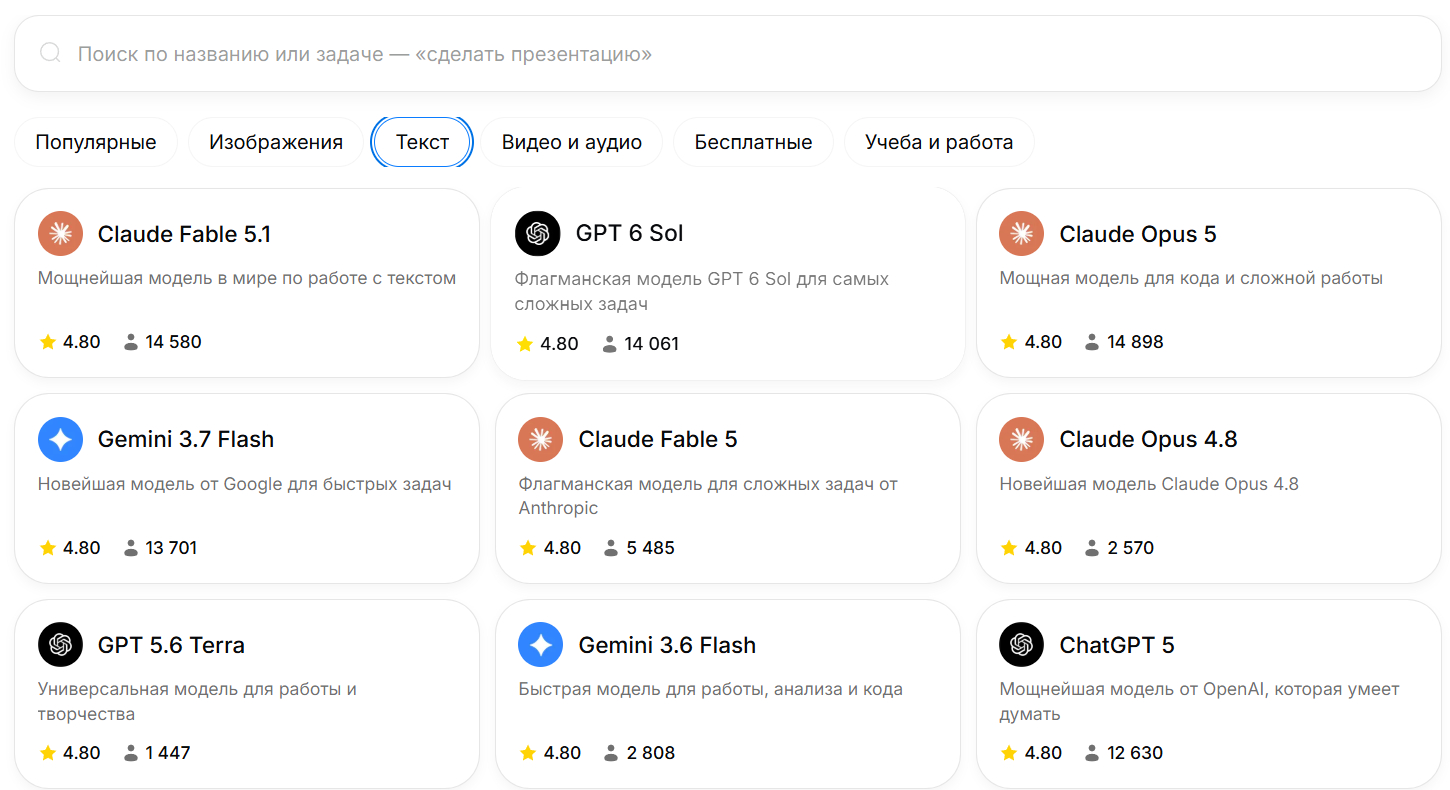This screenshot has width=1450, height=790.
Task: Select the Текст category tab
Action: (x=422, y=142)
